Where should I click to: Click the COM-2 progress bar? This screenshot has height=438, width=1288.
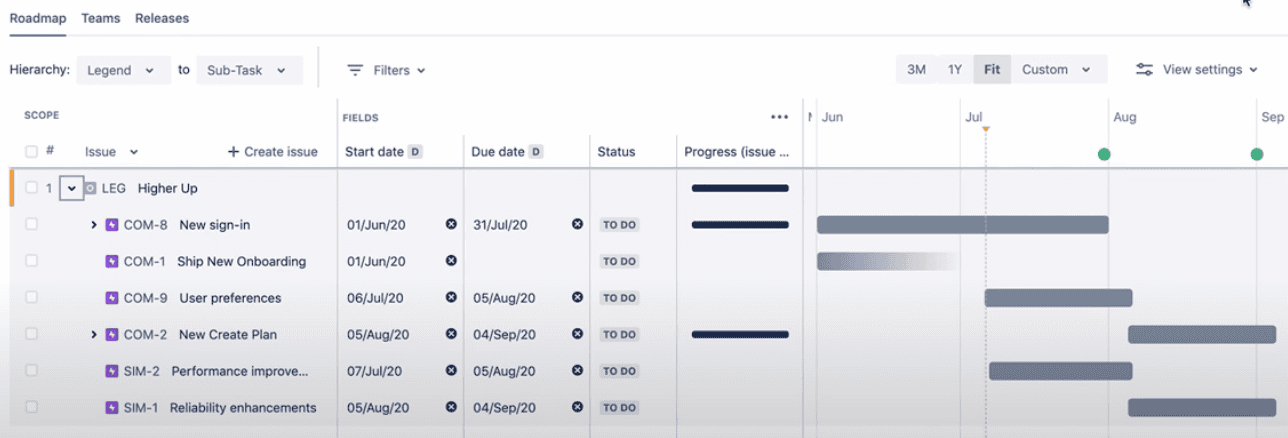coord(740,334)
